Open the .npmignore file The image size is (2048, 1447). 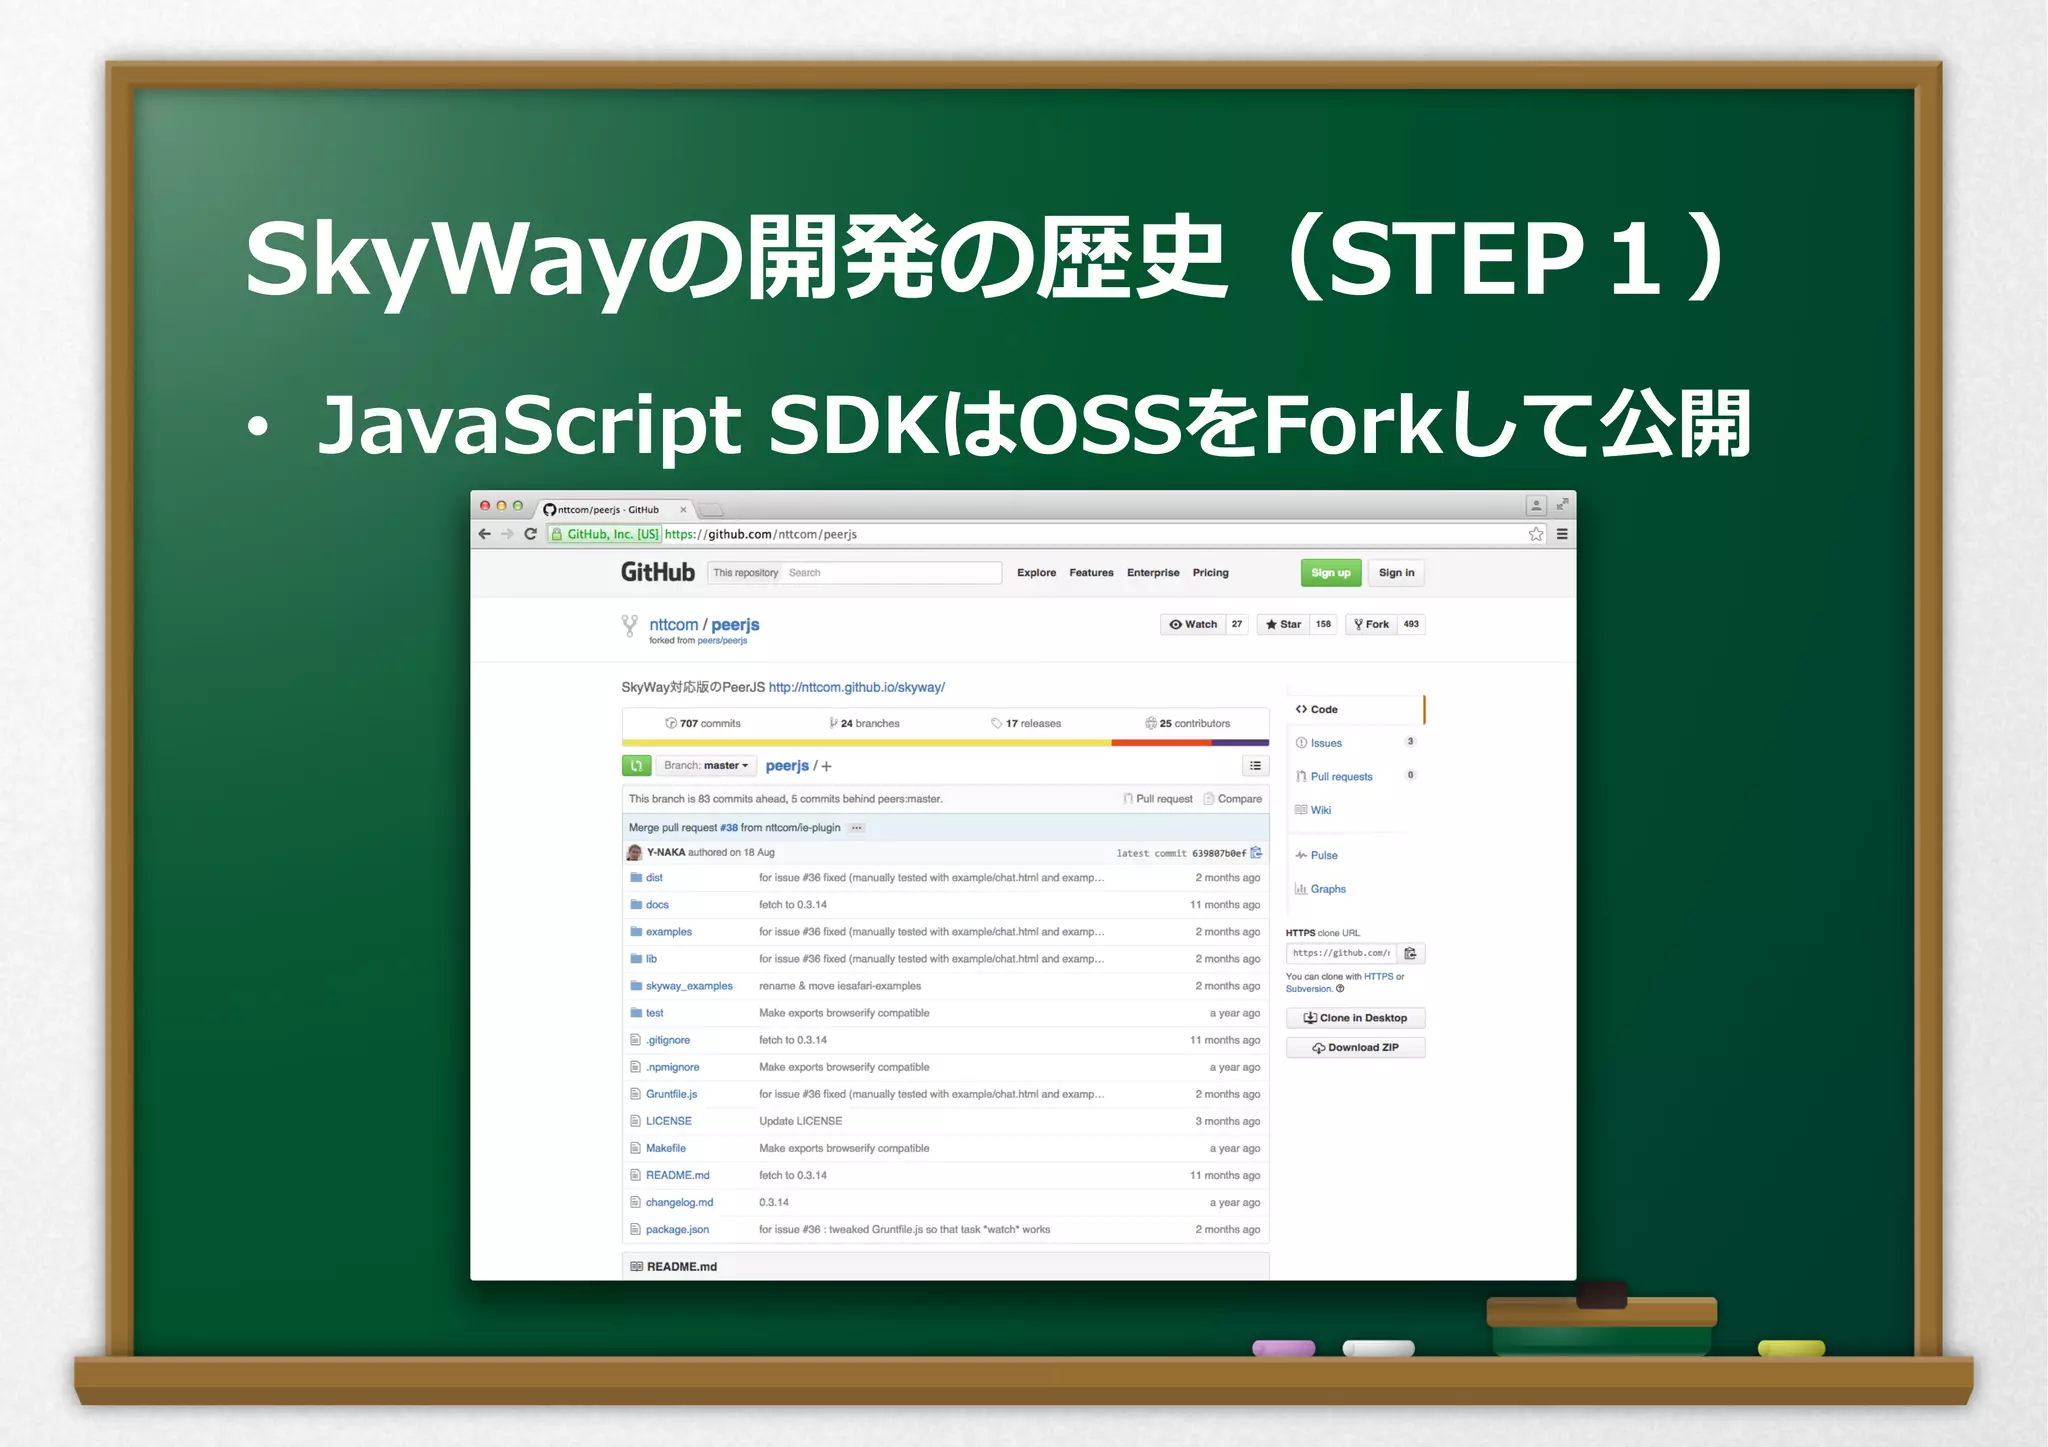tap(673, 1067)
